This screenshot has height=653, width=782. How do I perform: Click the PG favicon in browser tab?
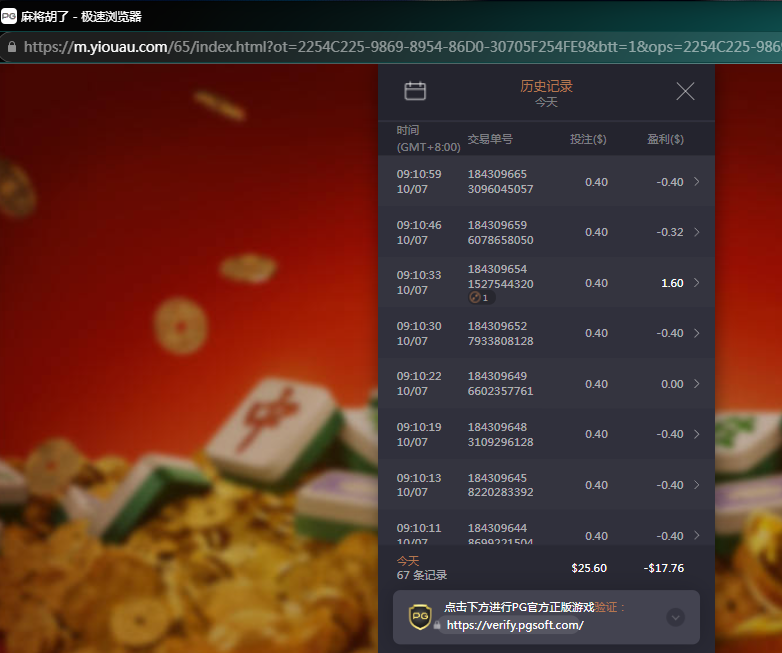9,16
